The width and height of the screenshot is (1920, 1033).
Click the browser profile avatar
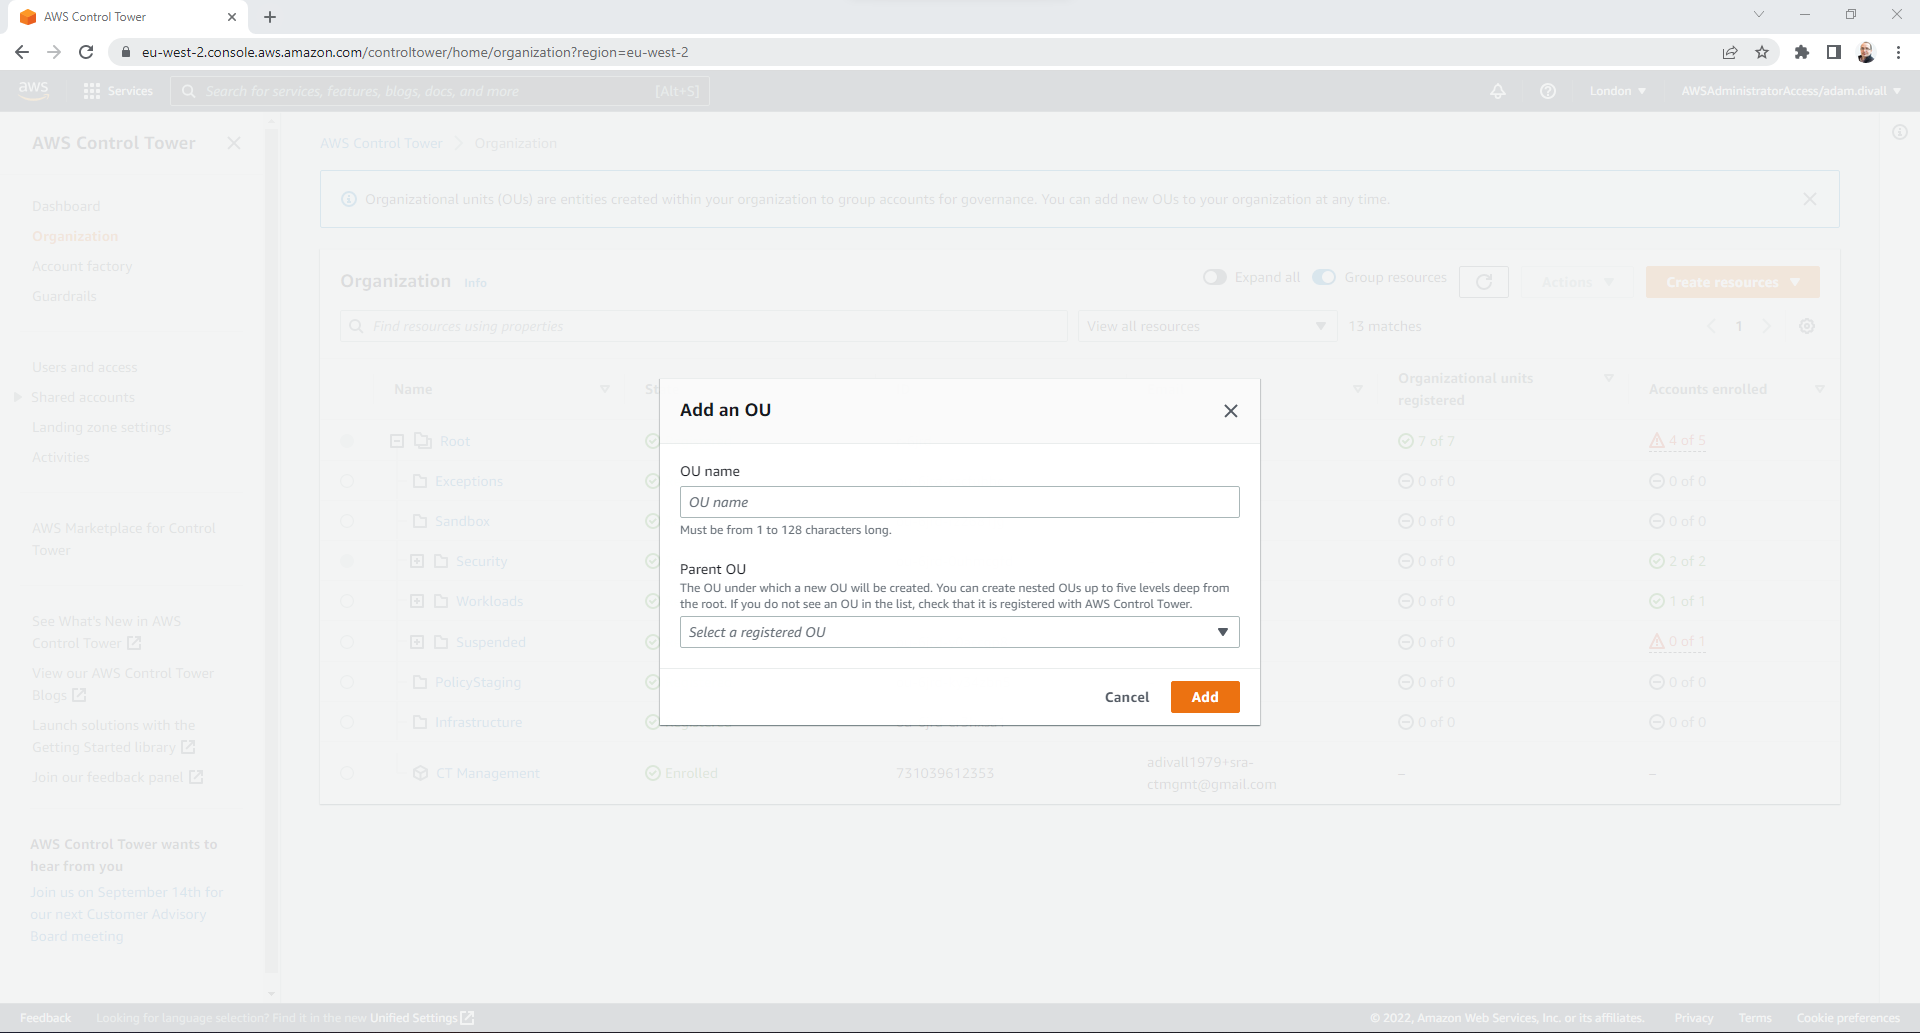coord(1866,52)
